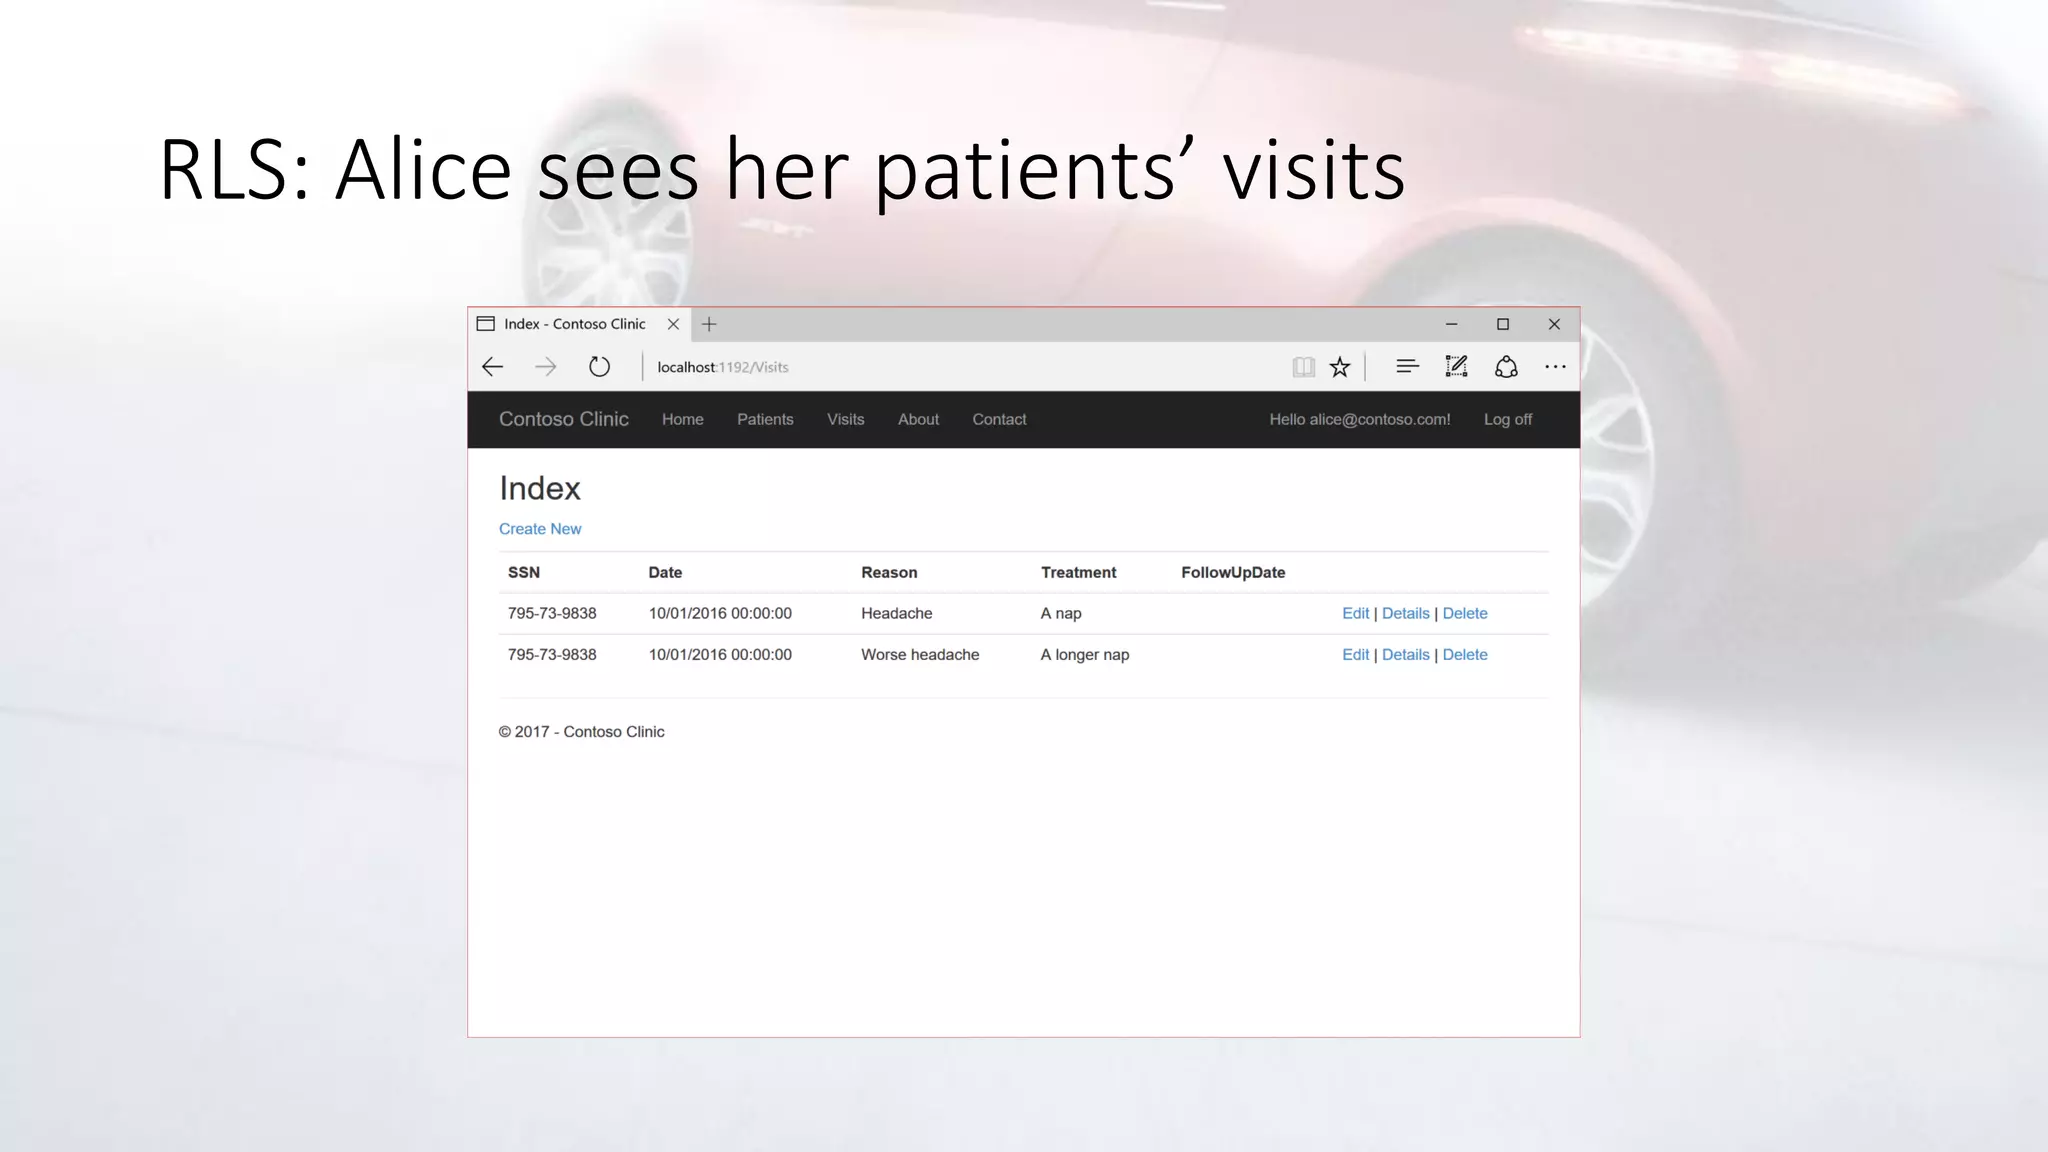Click the Treatment column header

point(1078,572)
